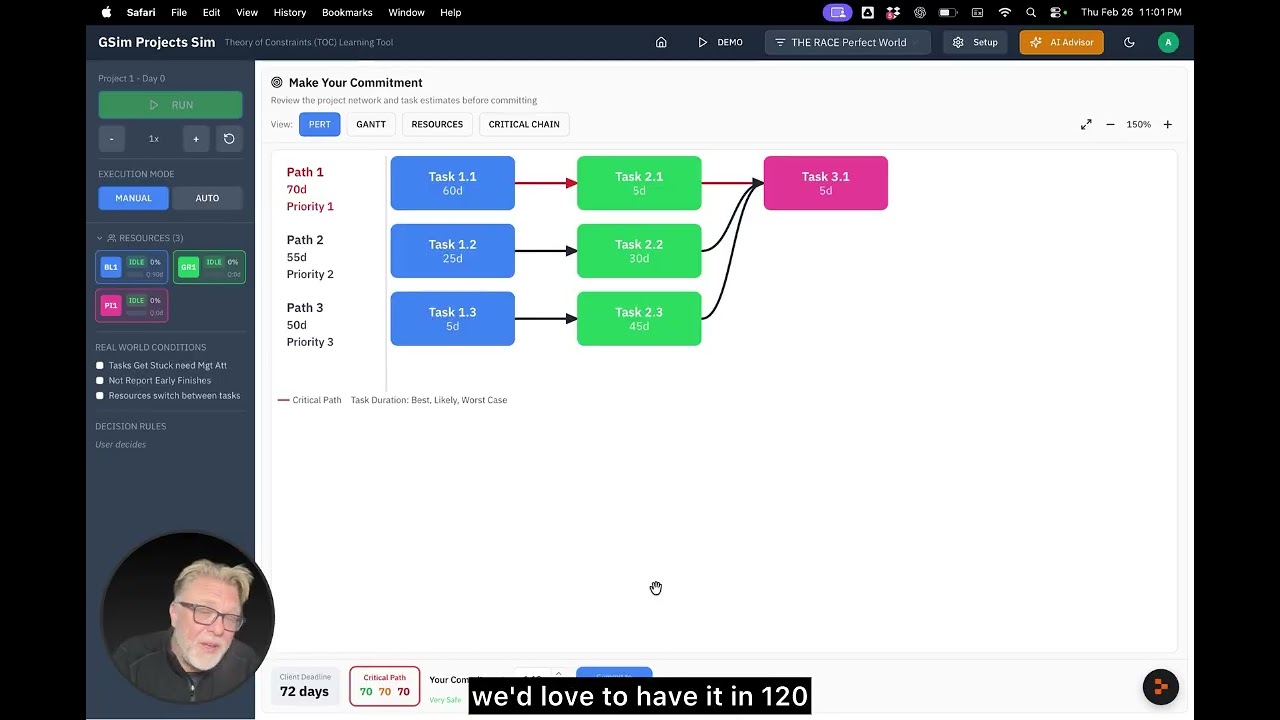Viewport: 1280px width, 720px height.
Task: Click the Critical Path 70 70 70 box
Action: pyautogui.click(x=384, y=685)
